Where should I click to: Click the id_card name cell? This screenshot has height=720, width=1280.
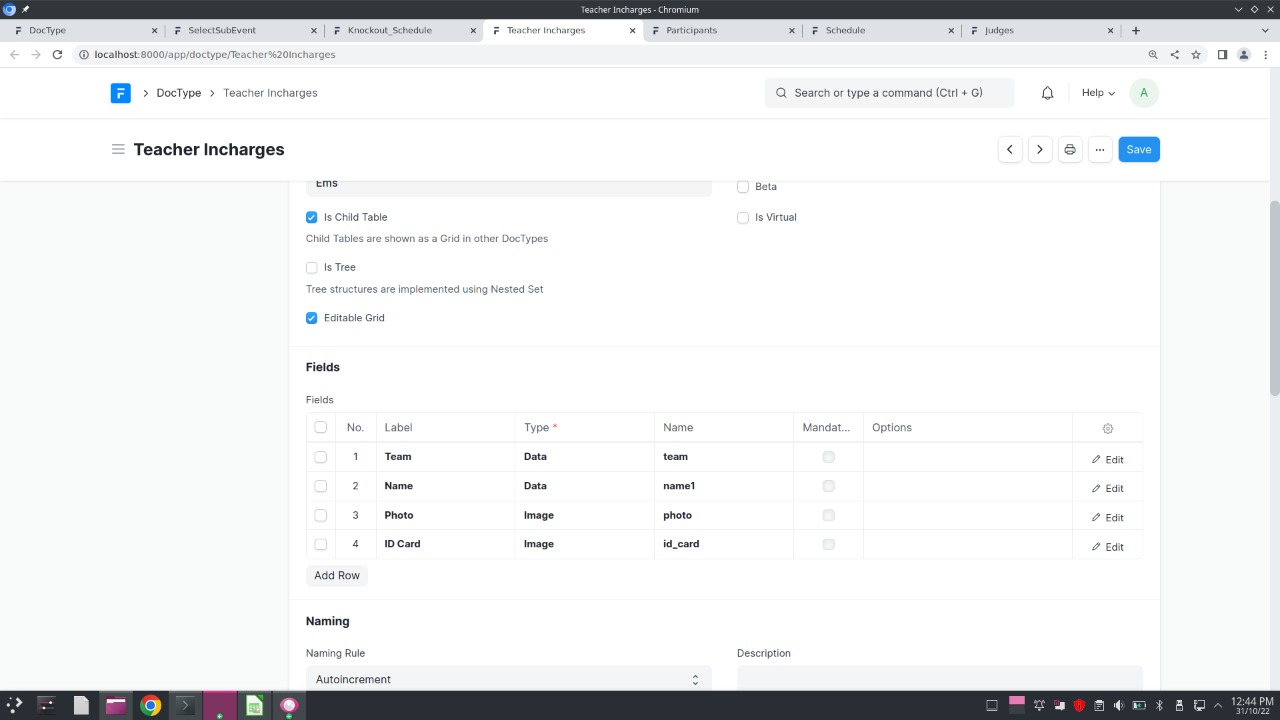724,544
